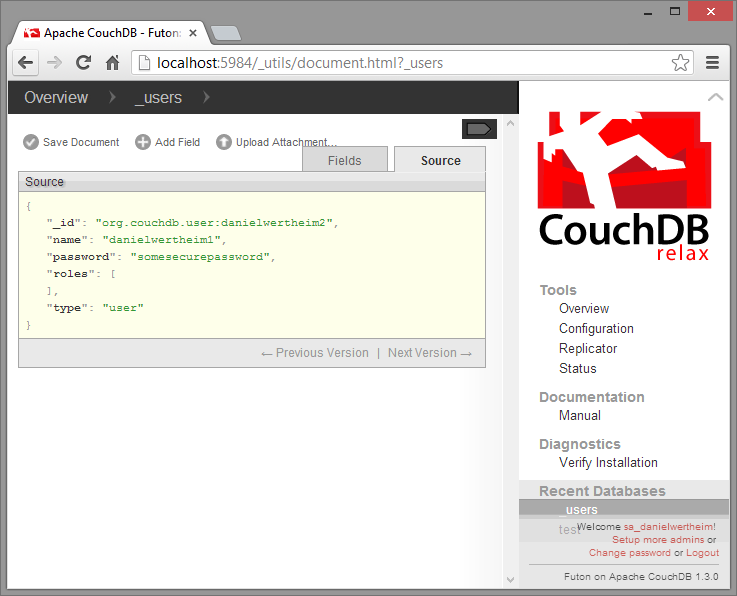This screenshot has height=596, width=737.
Task: Collapse the sidebar with the top chevron
Action: [x=715, y=97]
